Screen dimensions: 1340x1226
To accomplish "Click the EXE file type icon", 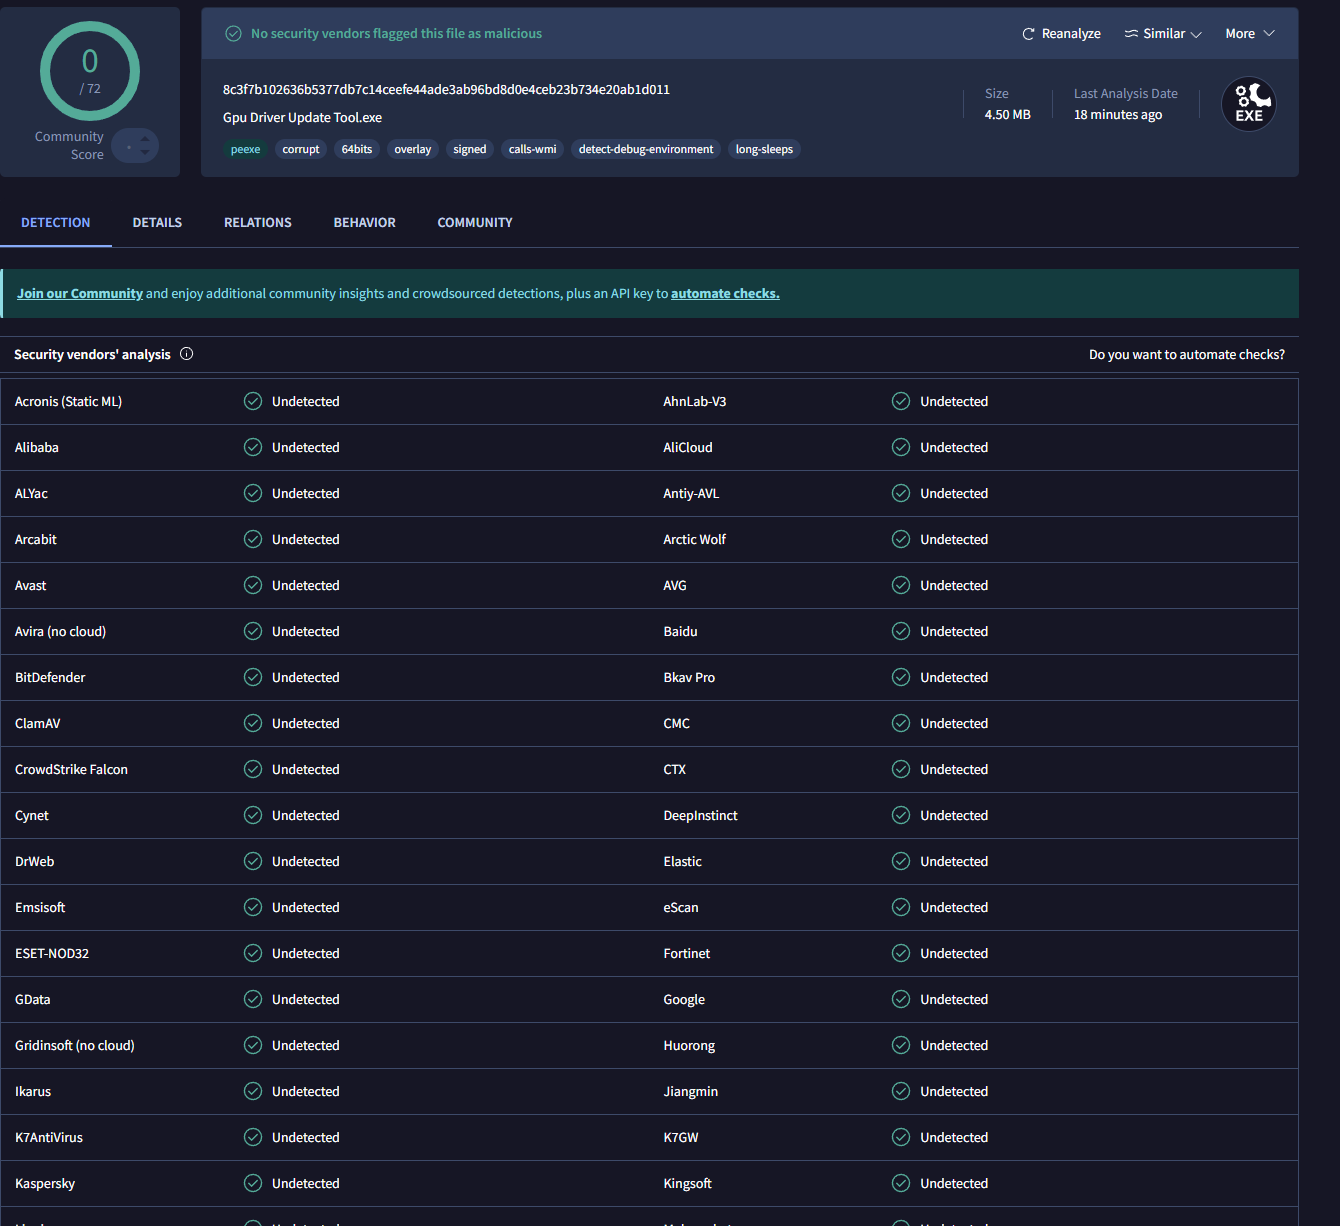I will (1248, 104).
